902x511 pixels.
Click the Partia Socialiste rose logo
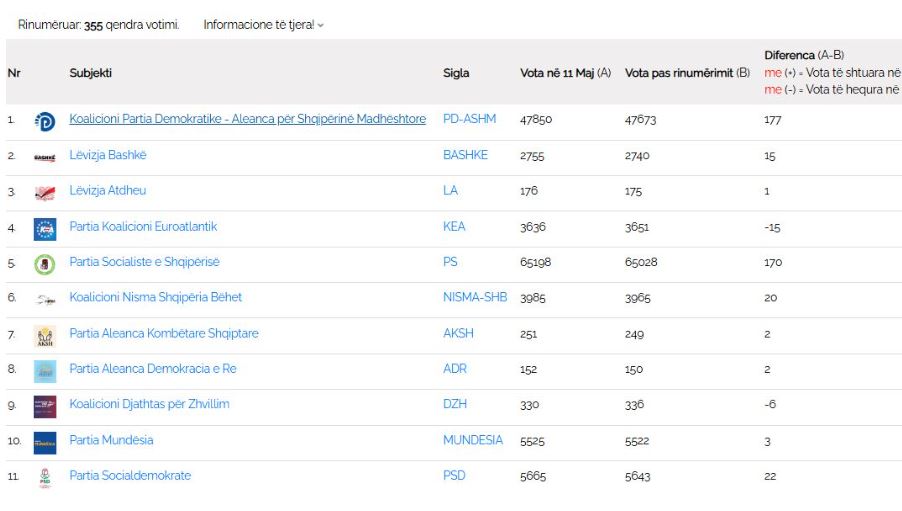click(x=44, y=264)
